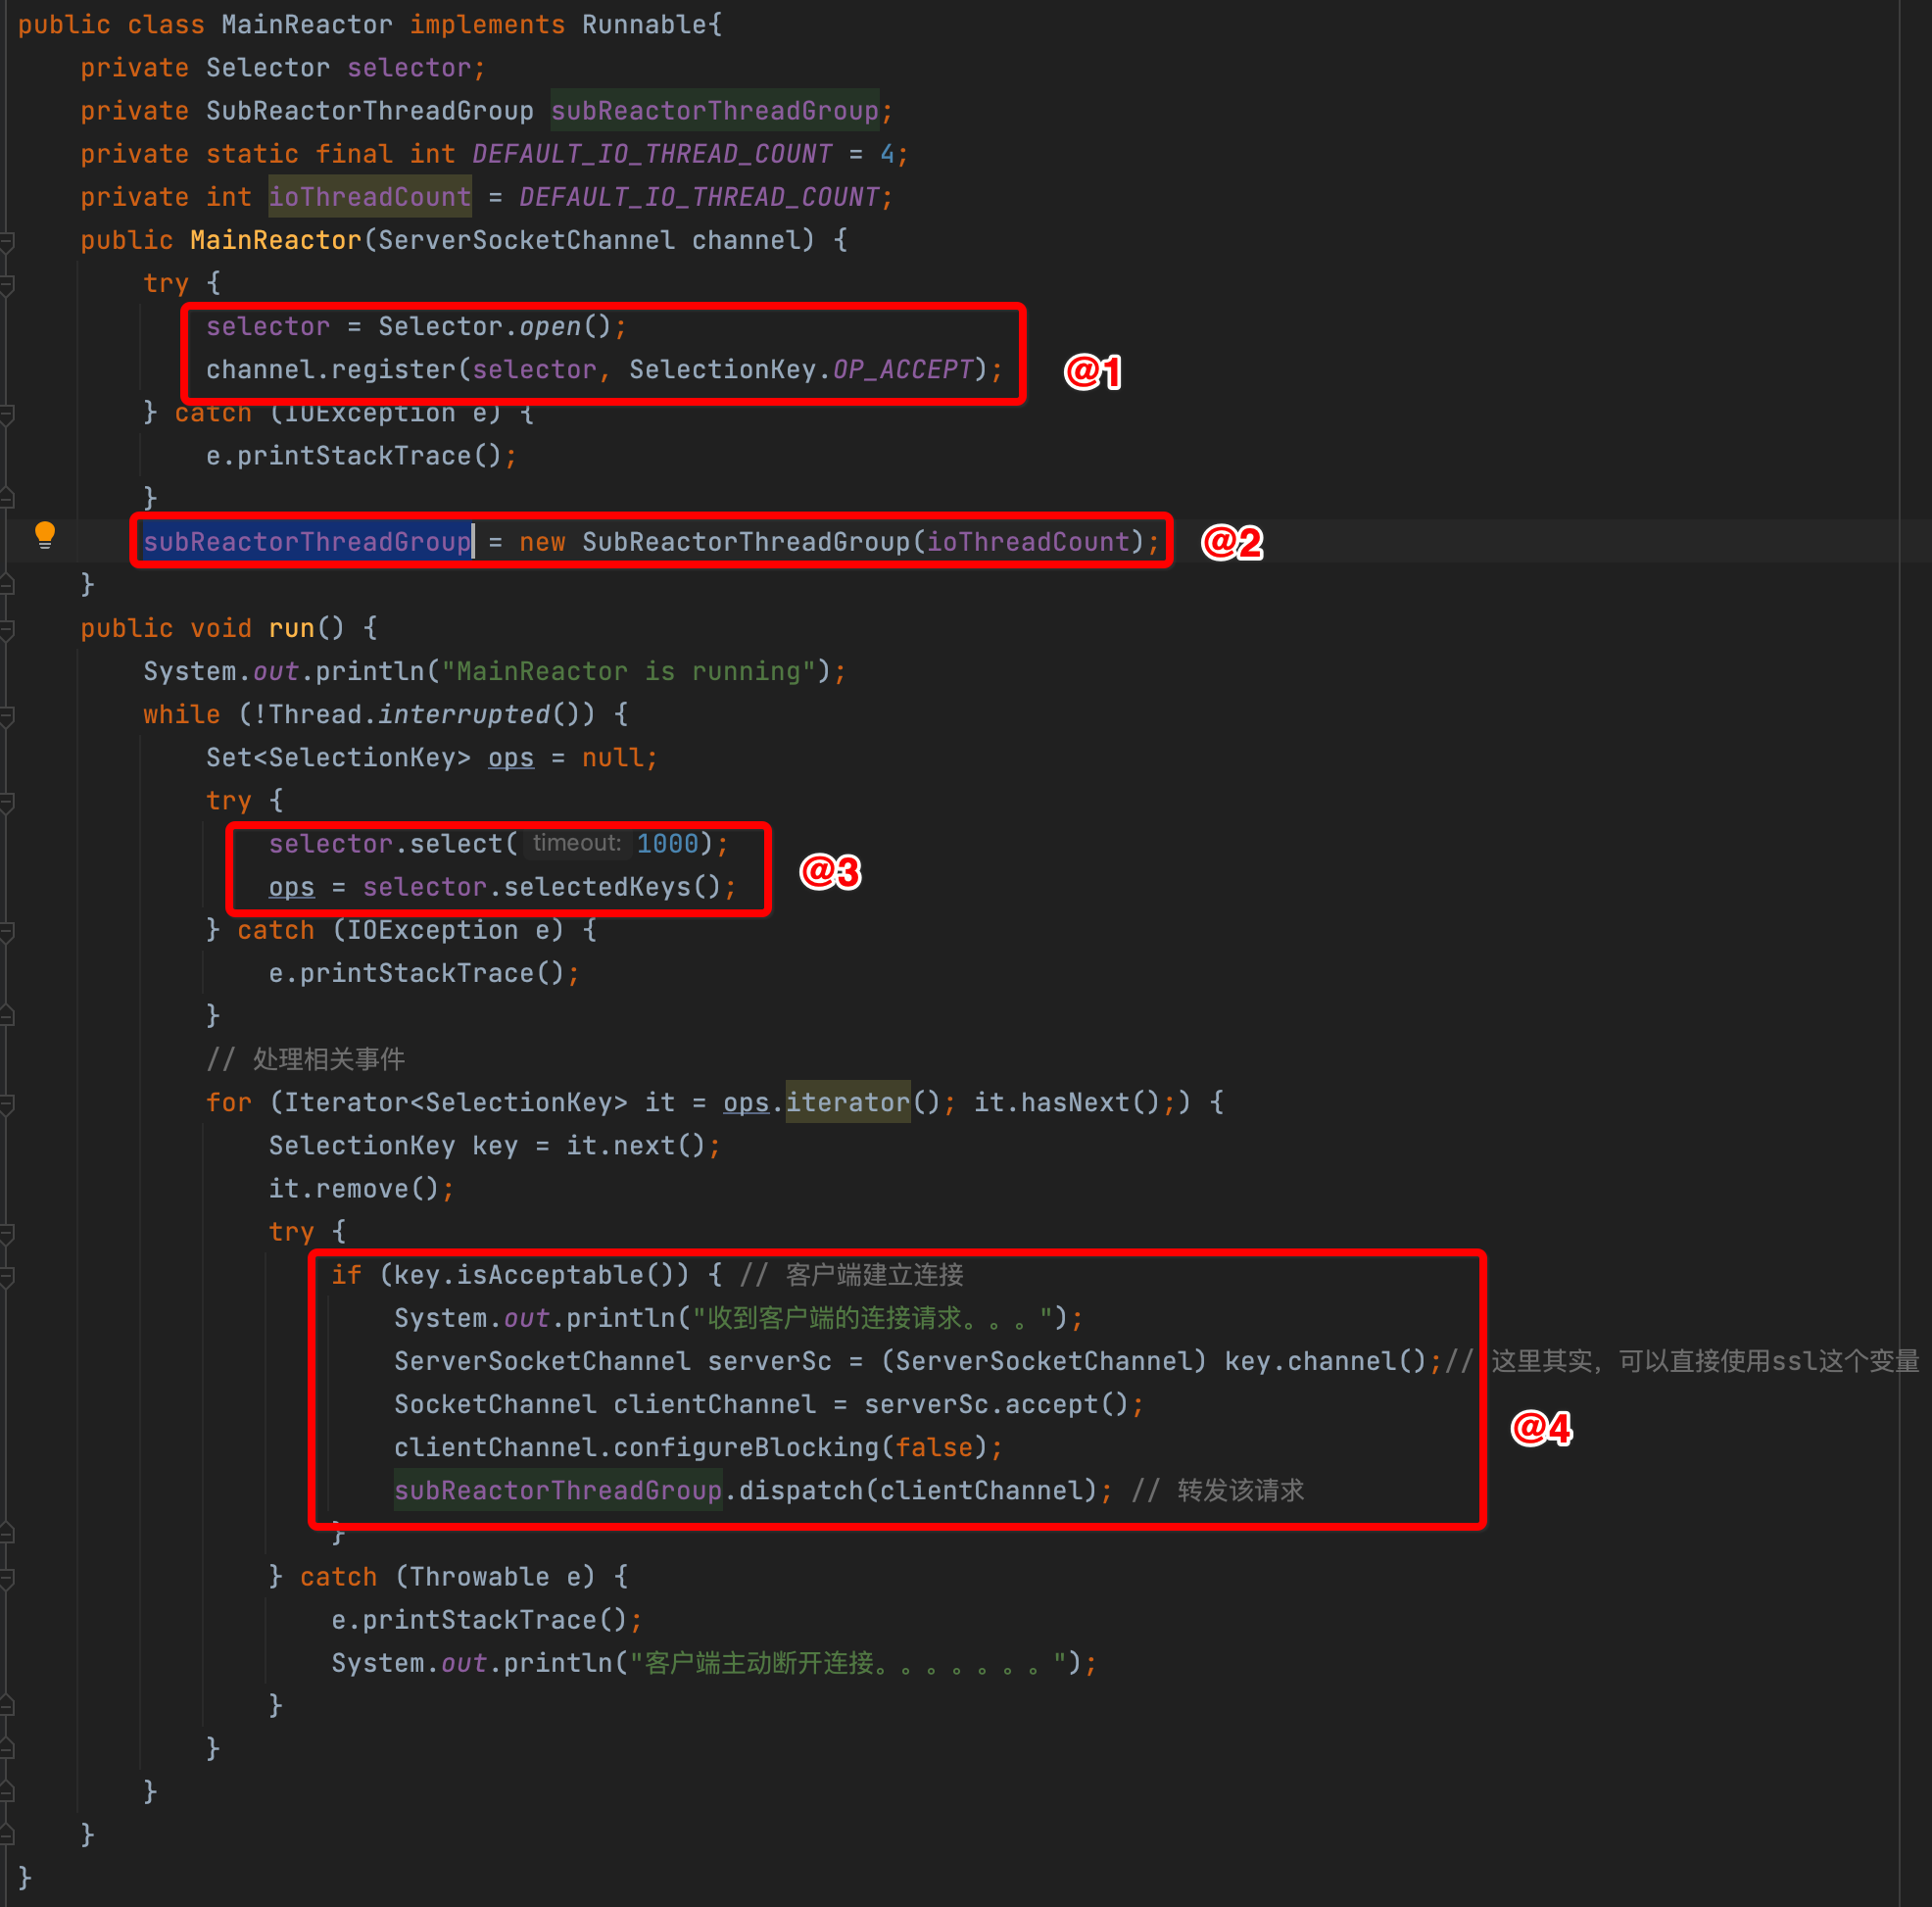Click the MainReactor class name in the declaration
The height and width of the screenshot is (1907, 1932).
click(x=306, y=25)
